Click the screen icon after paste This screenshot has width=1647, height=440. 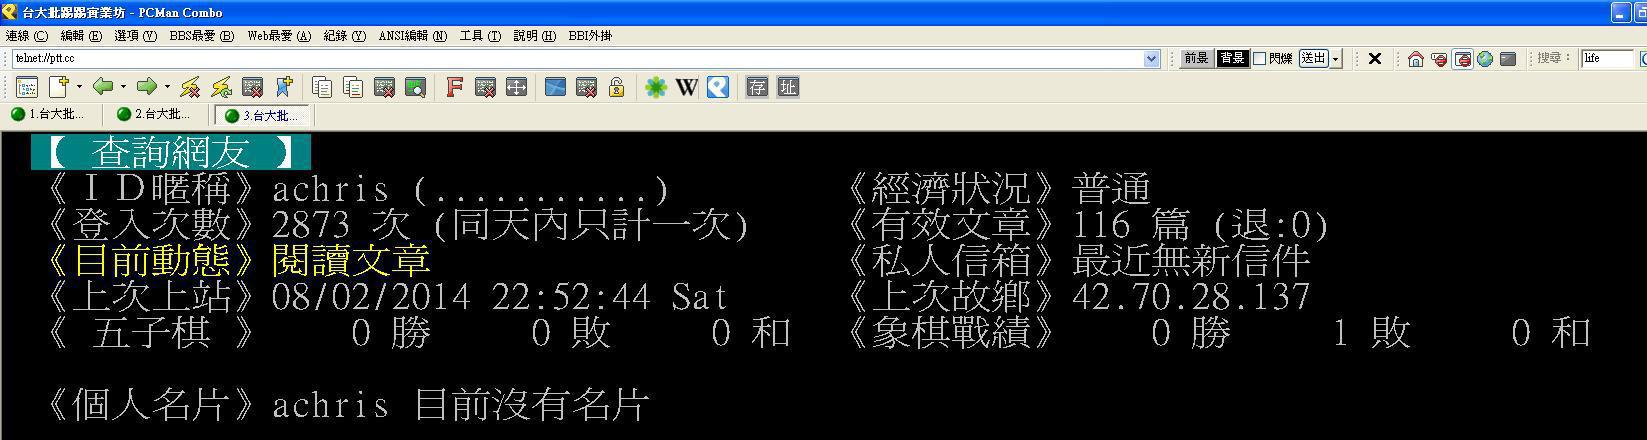(384, 87)
